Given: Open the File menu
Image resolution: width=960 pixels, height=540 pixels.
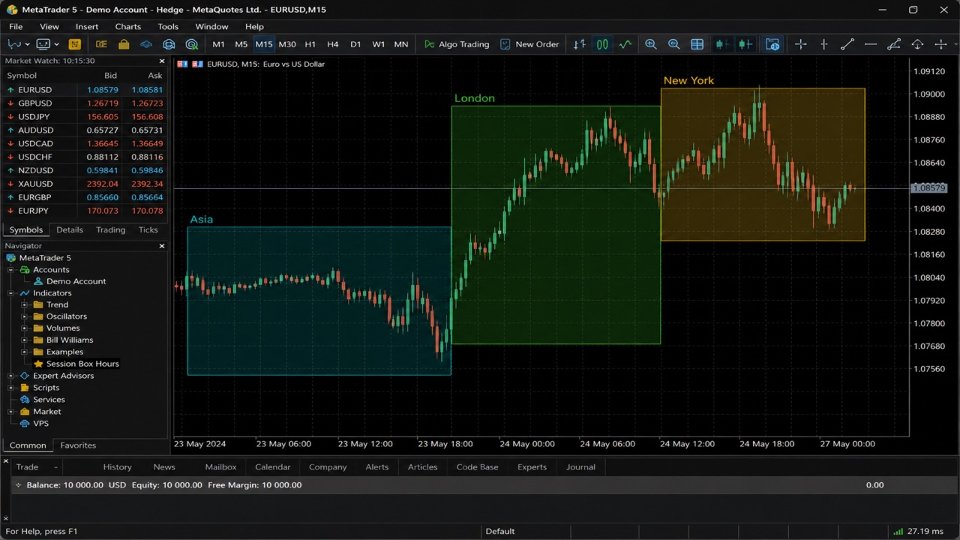Looking at the screenshot, I should point(16,26).
